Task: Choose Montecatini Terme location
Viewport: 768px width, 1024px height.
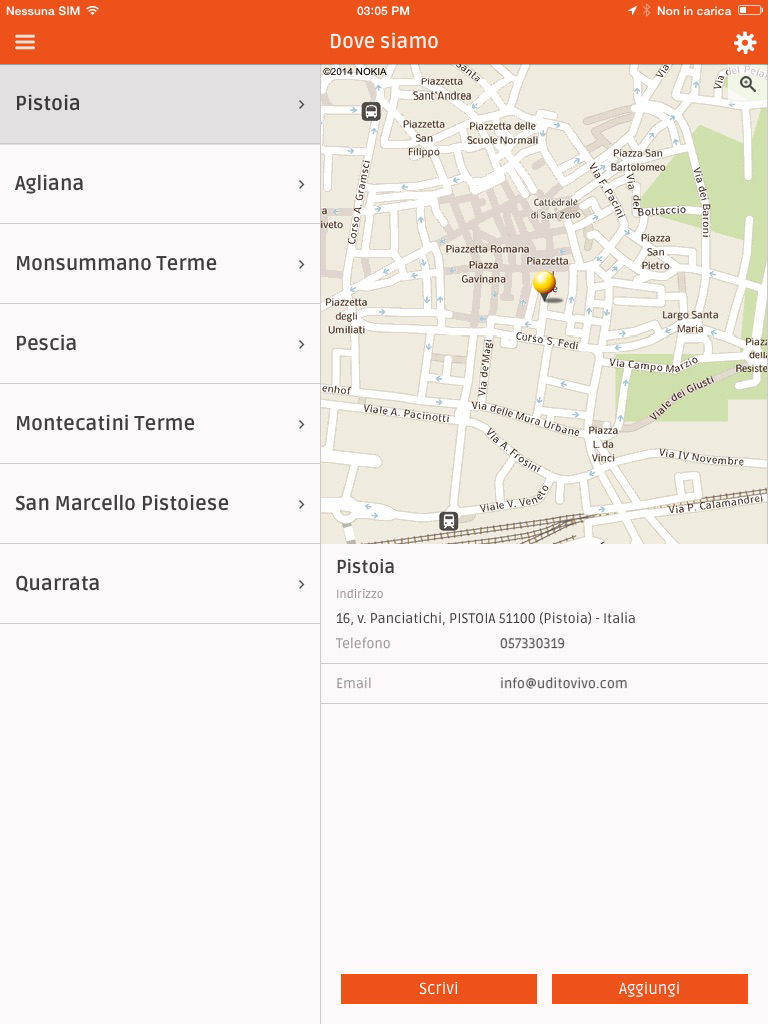Action: click(160, 424)
